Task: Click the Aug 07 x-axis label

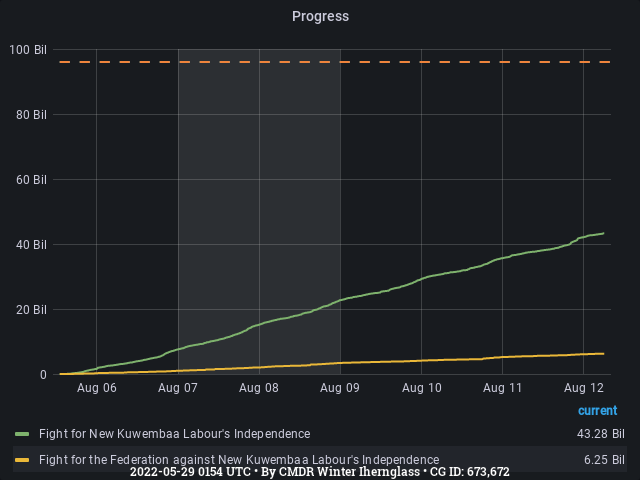Action: tap(178, 388)
